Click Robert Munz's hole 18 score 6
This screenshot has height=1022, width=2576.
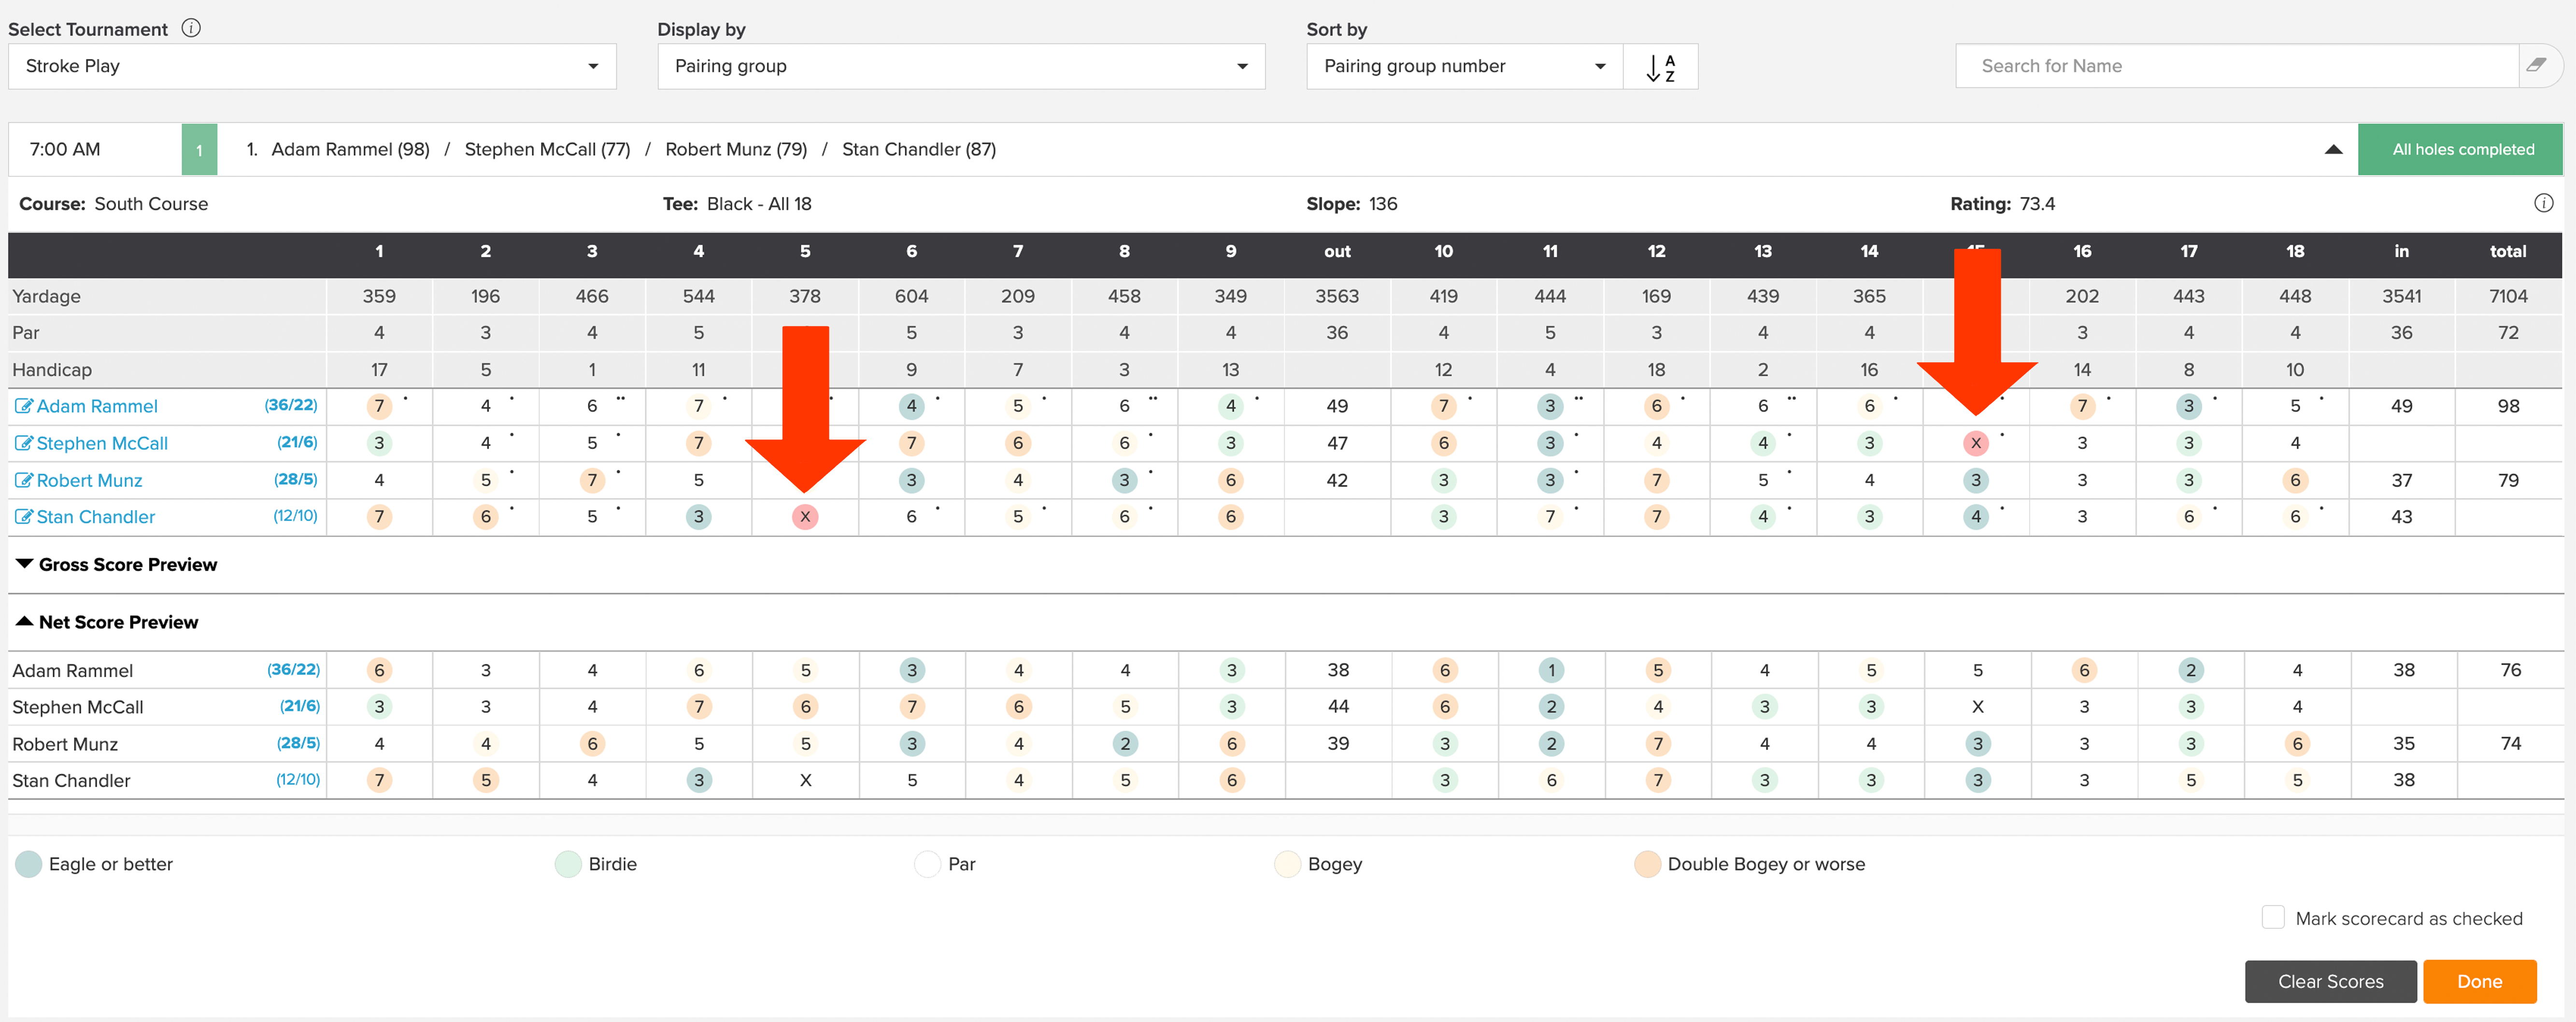click(x=2295, y=480)
